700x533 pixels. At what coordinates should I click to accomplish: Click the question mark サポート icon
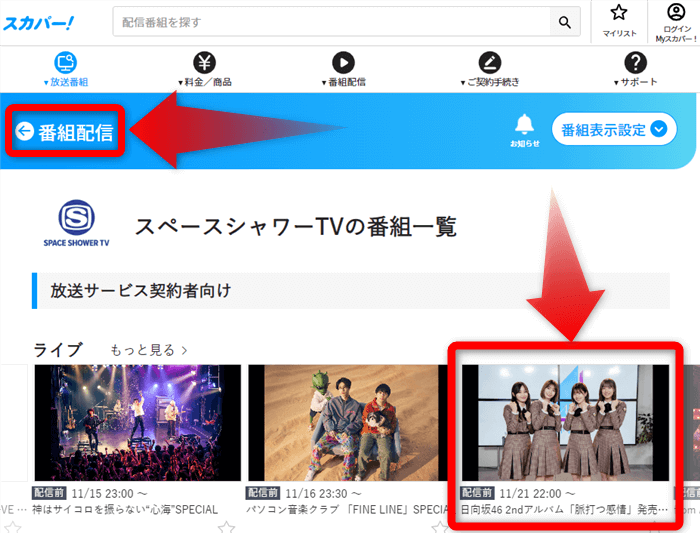636,62
